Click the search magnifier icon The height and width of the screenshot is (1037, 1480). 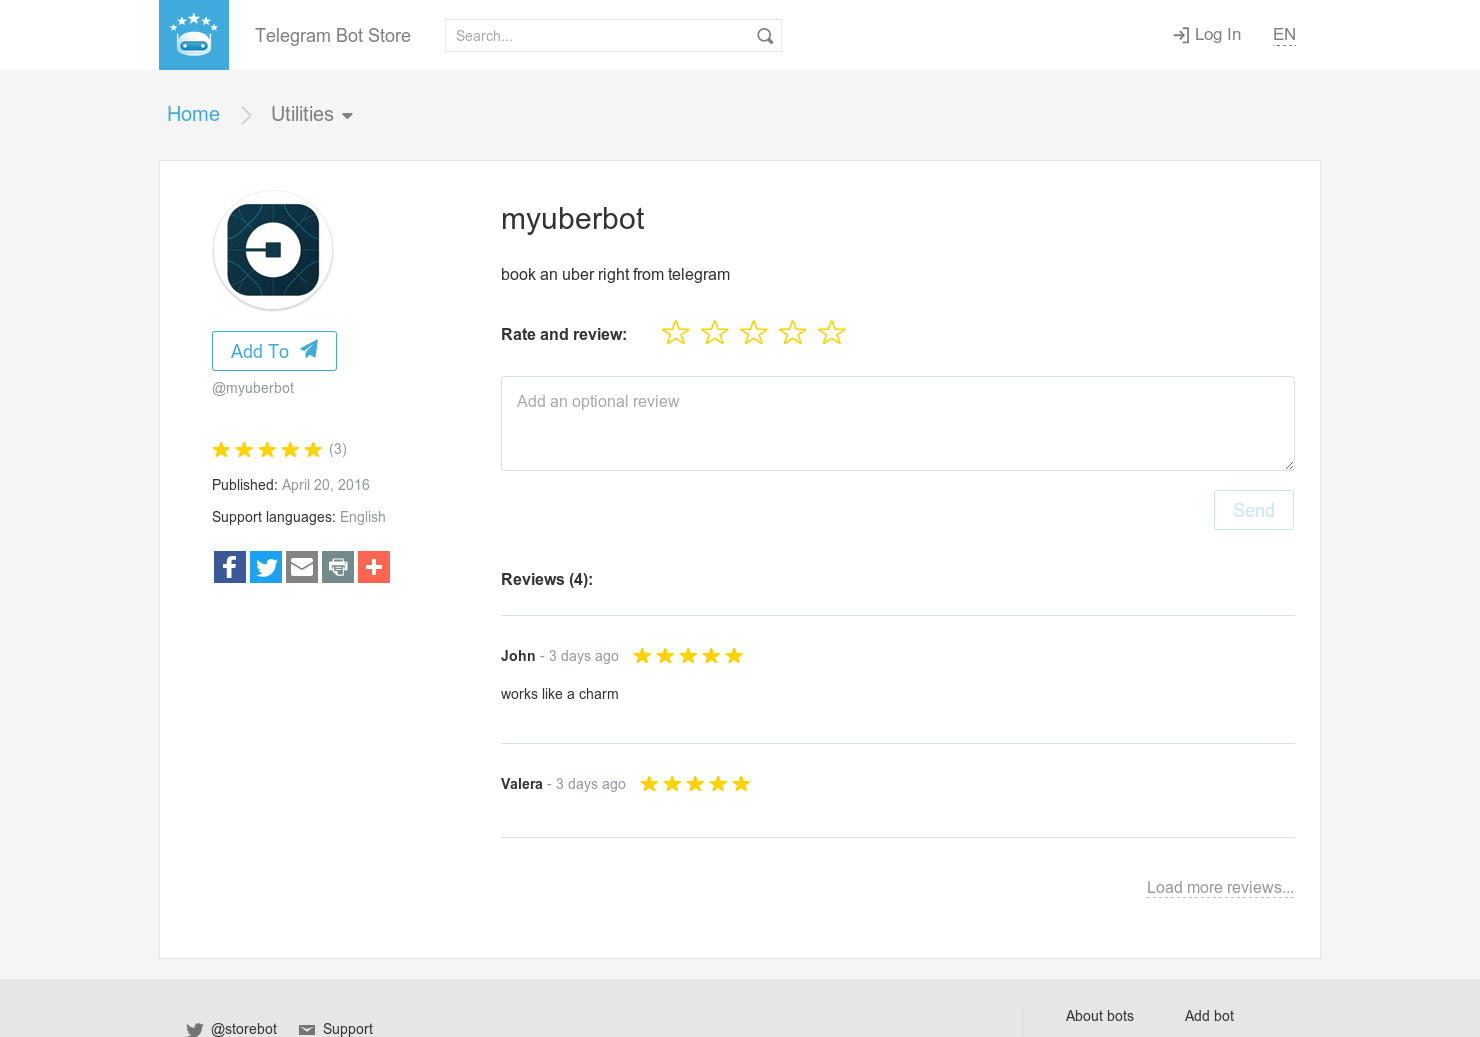click(765, 36)
